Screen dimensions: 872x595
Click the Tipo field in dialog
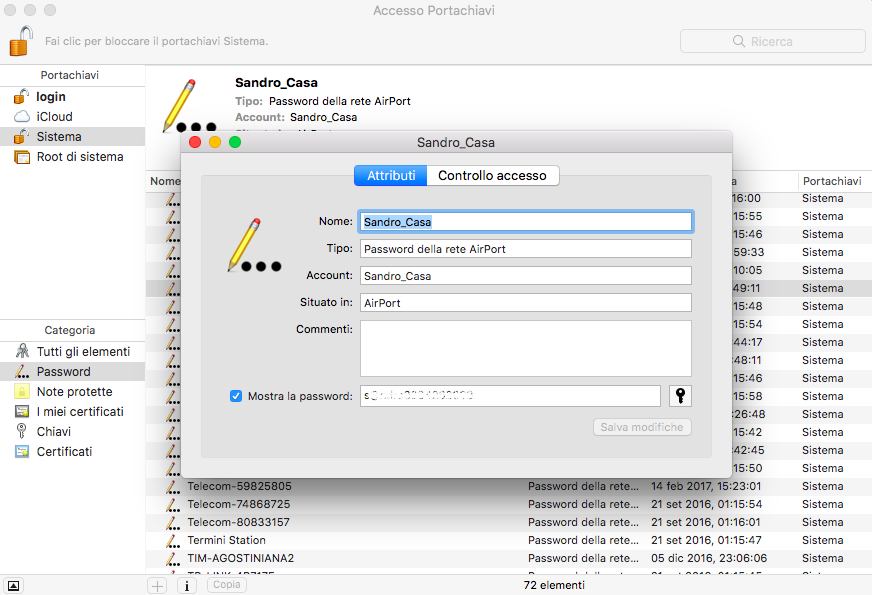(526, 249)
